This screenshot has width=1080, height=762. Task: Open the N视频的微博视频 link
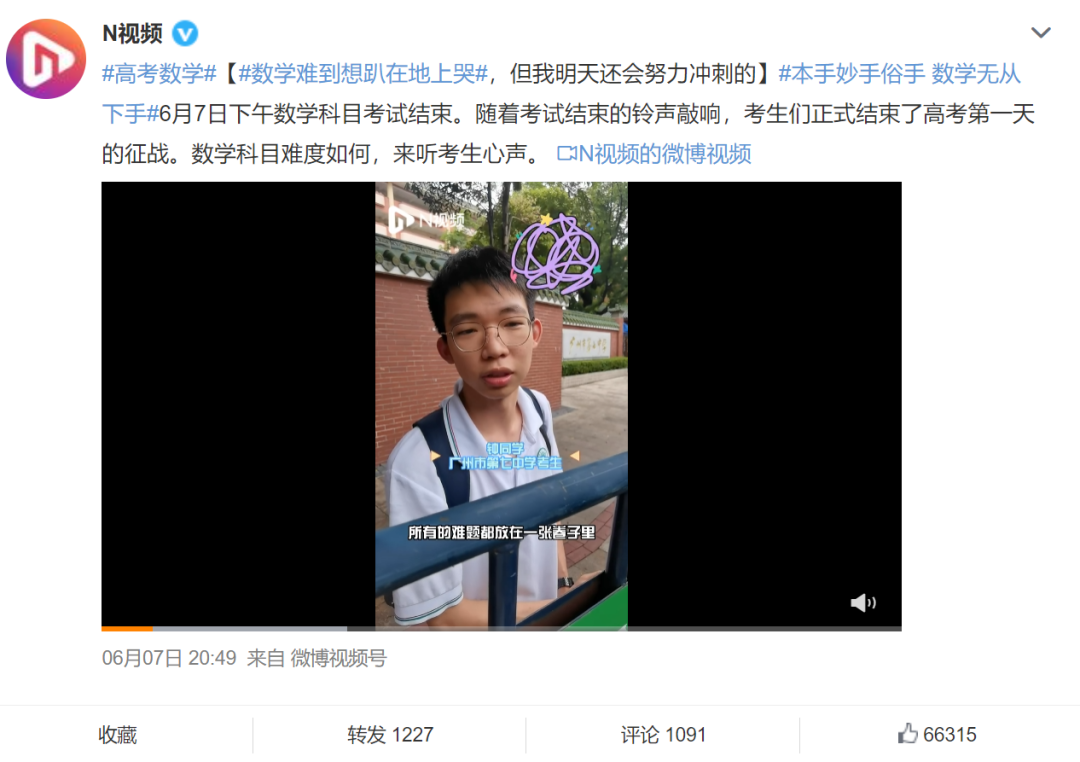click(664, 154)
